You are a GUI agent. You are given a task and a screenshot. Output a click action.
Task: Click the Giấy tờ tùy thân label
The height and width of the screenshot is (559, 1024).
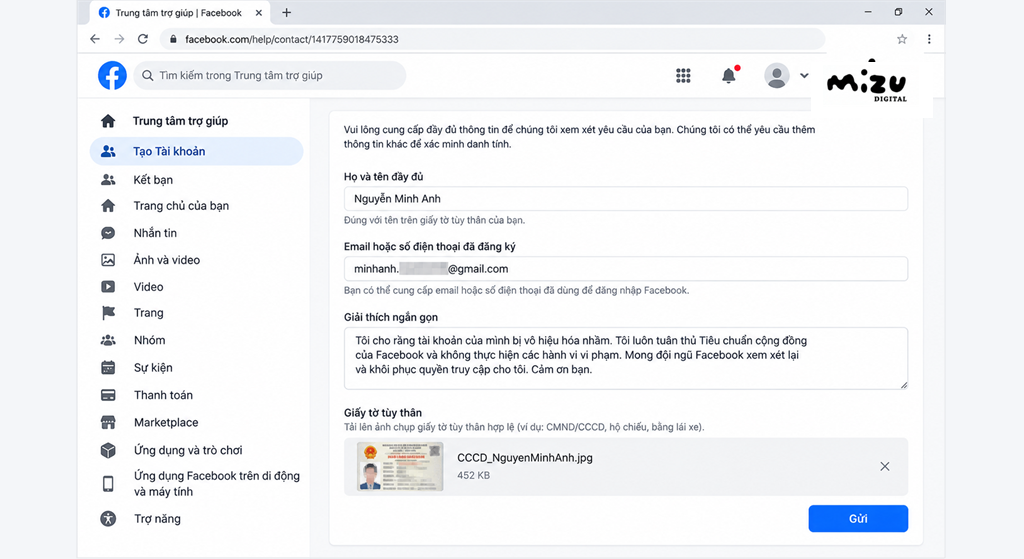[x=383, y=413]
